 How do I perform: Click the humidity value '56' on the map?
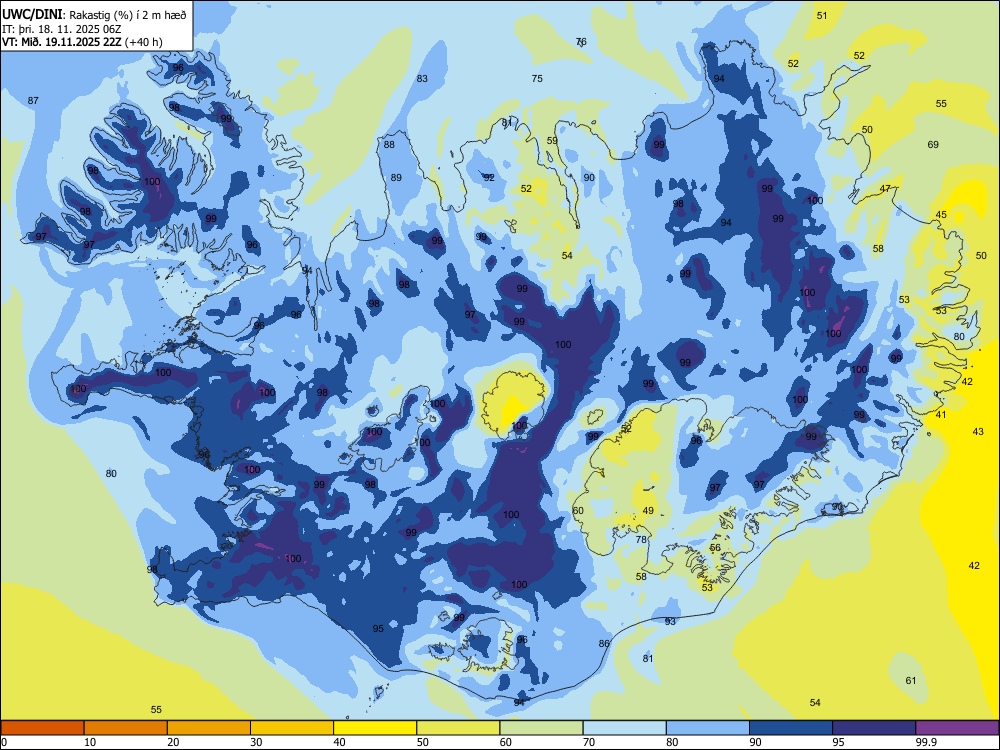[715, 547]
